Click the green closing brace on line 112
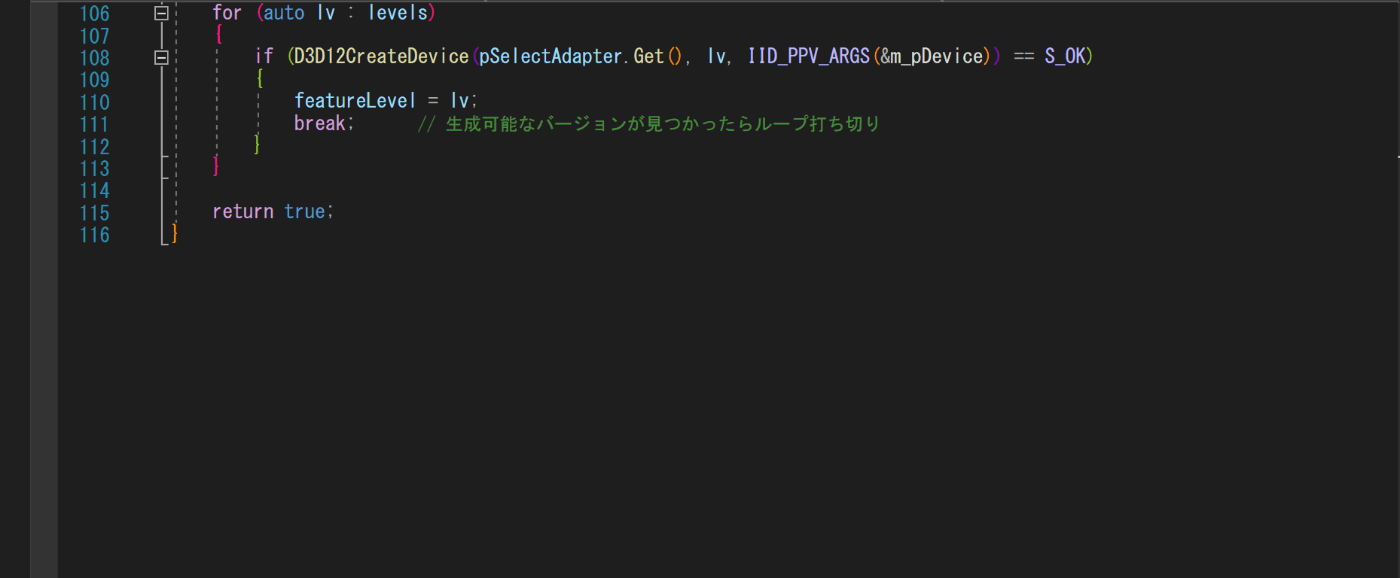This screenshot has width=1400, height=578. pos(258,145)
